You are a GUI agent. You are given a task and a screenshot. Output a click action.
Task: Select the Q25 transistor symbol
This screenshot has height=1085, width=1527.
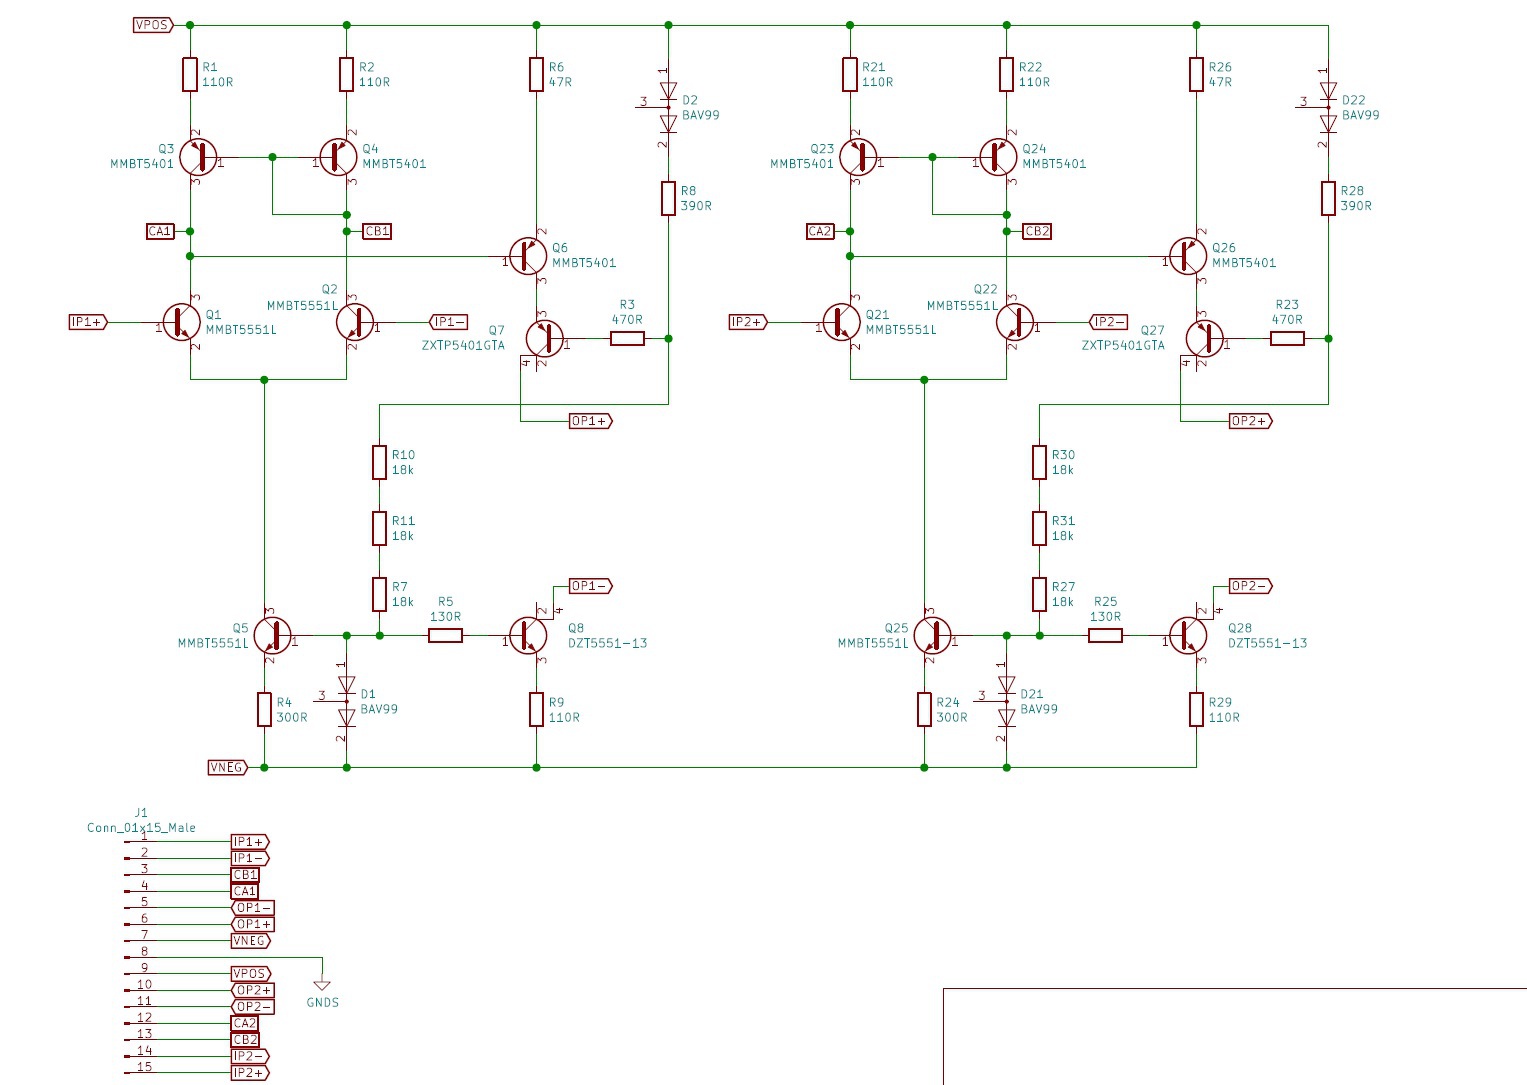click(x=932, y=635)
